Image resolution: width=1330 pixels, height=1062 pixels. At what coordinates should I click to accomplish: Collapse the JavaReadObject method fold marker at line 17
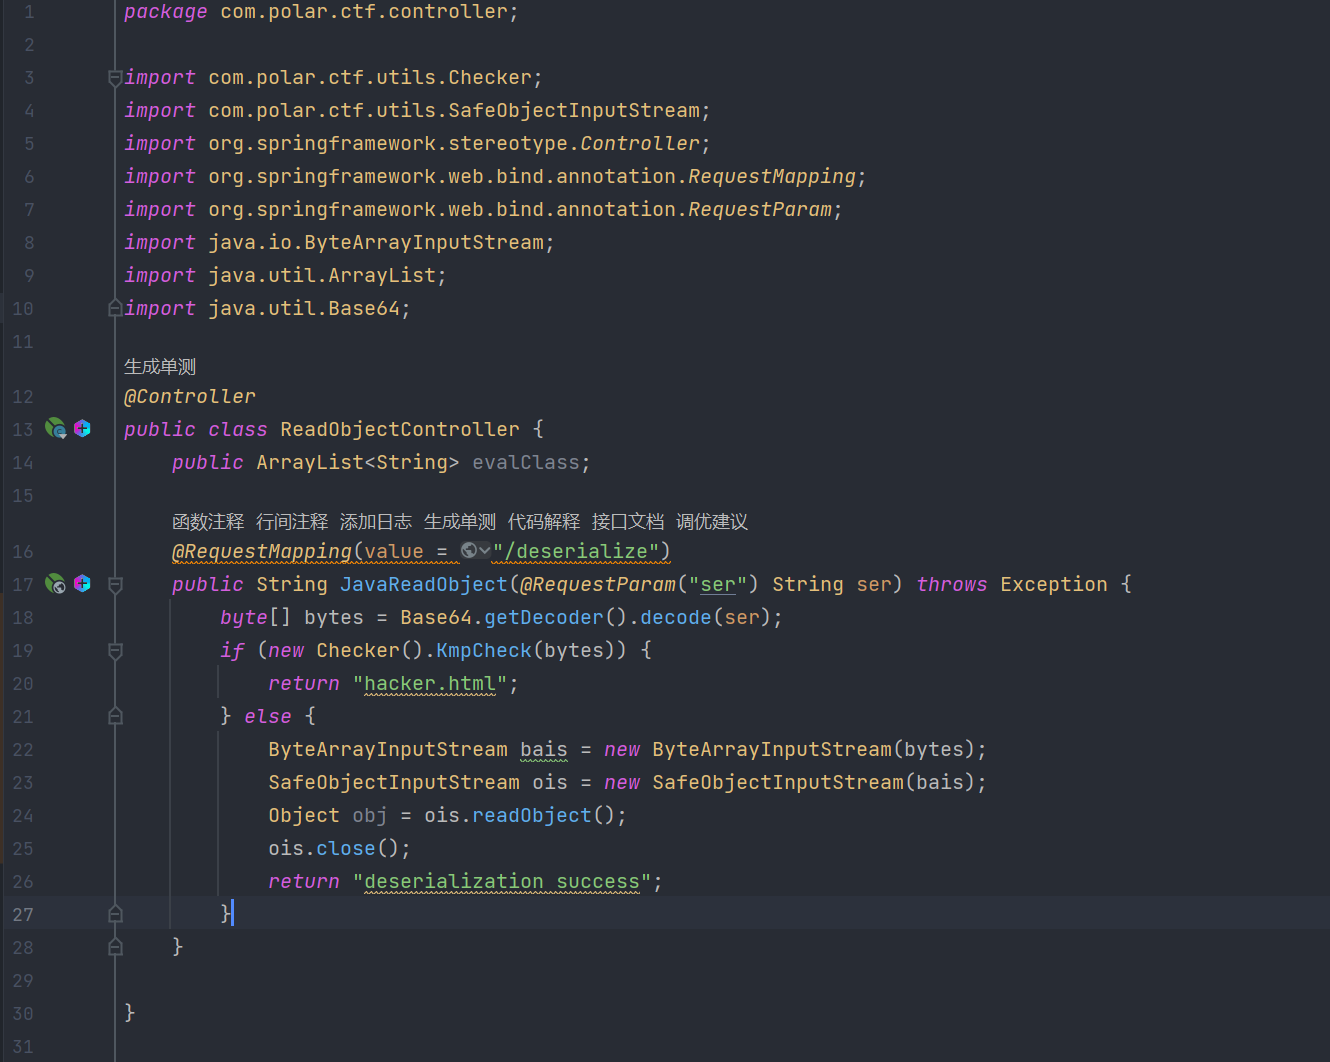(x=115, y=585)
